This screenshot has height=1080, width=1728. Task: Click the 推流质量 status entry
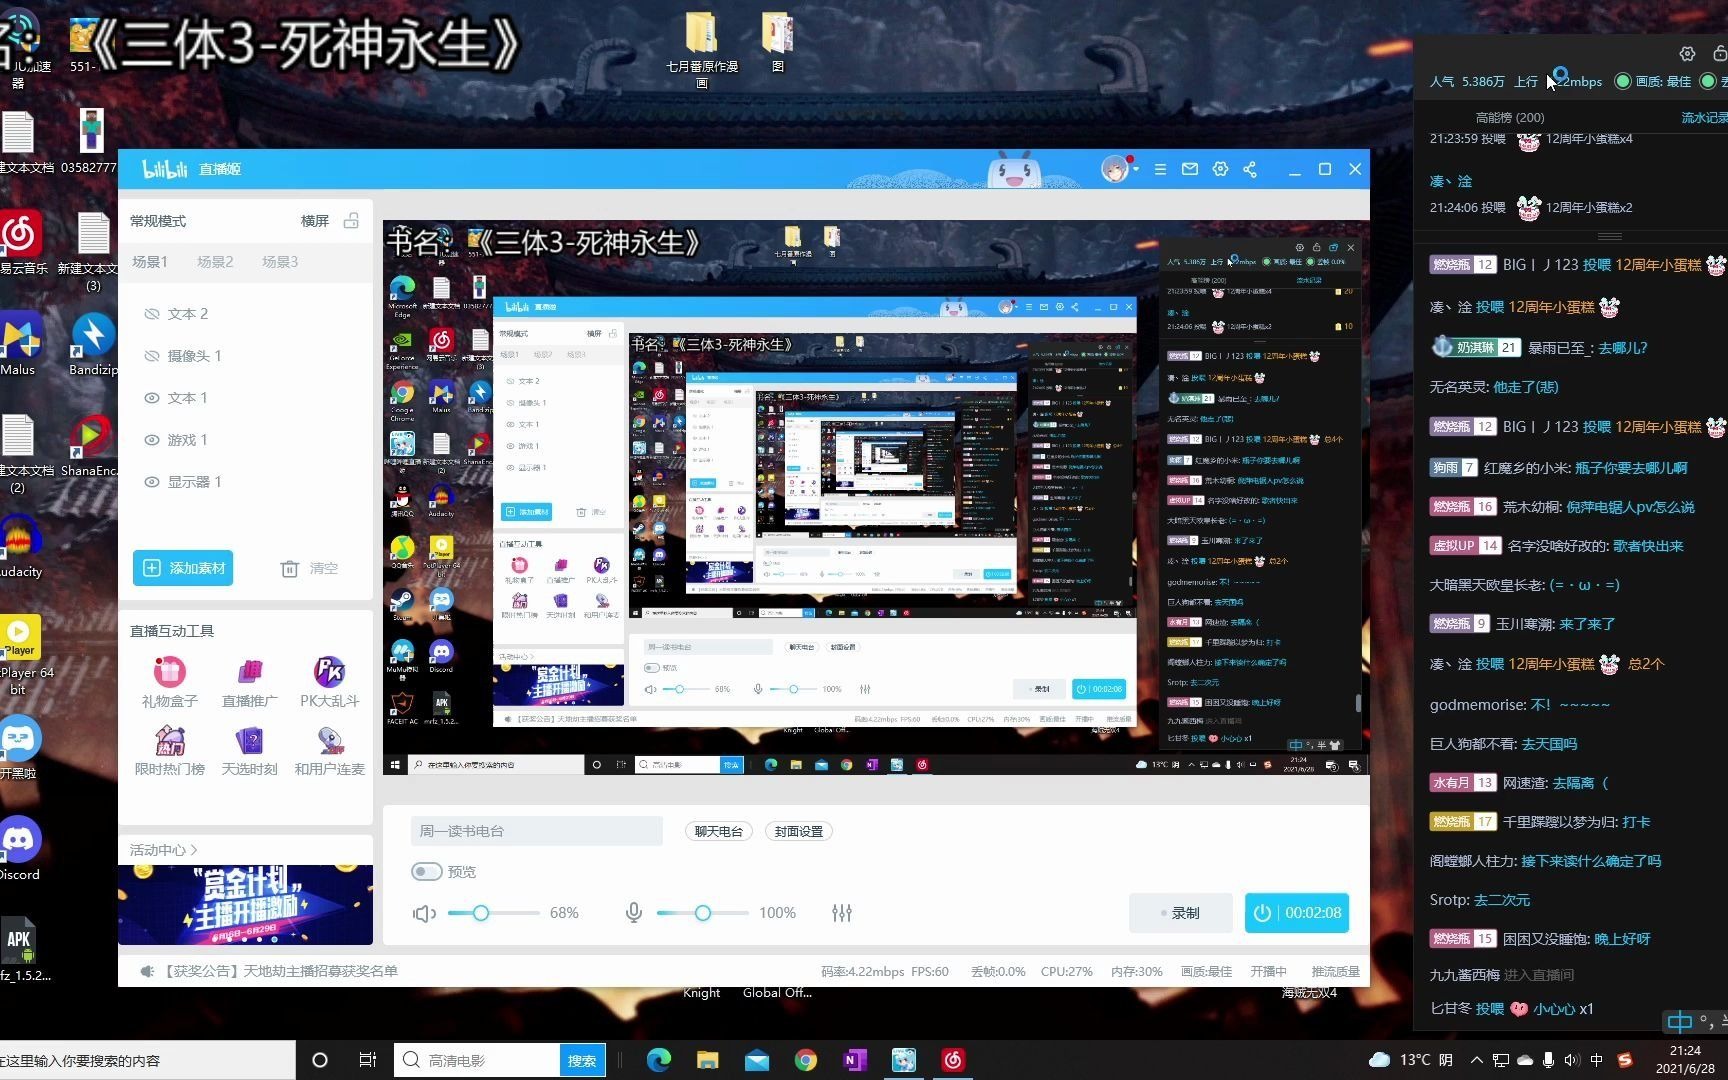[x=1335, y=971]
